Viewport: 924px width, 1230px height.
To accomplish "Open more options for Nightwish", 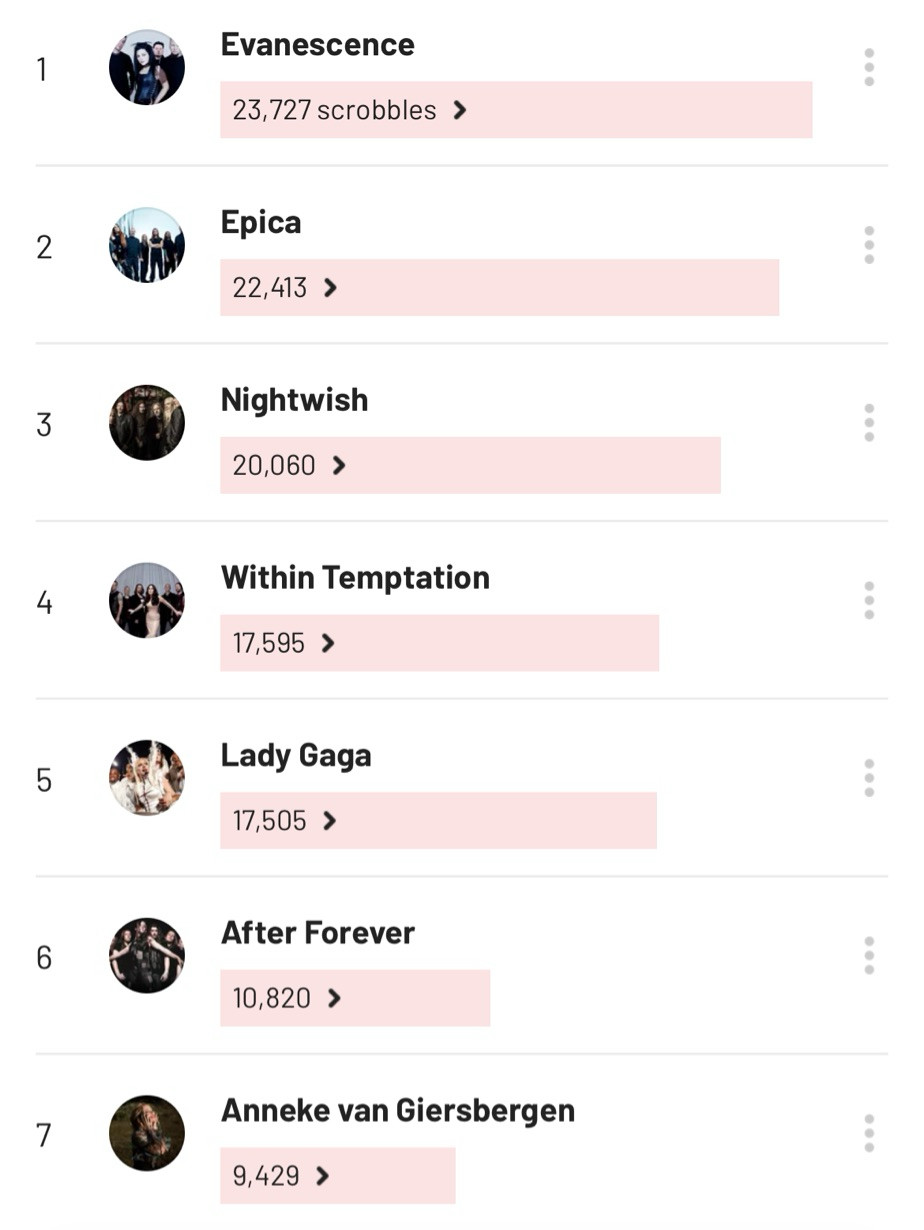I will [869, 423].
